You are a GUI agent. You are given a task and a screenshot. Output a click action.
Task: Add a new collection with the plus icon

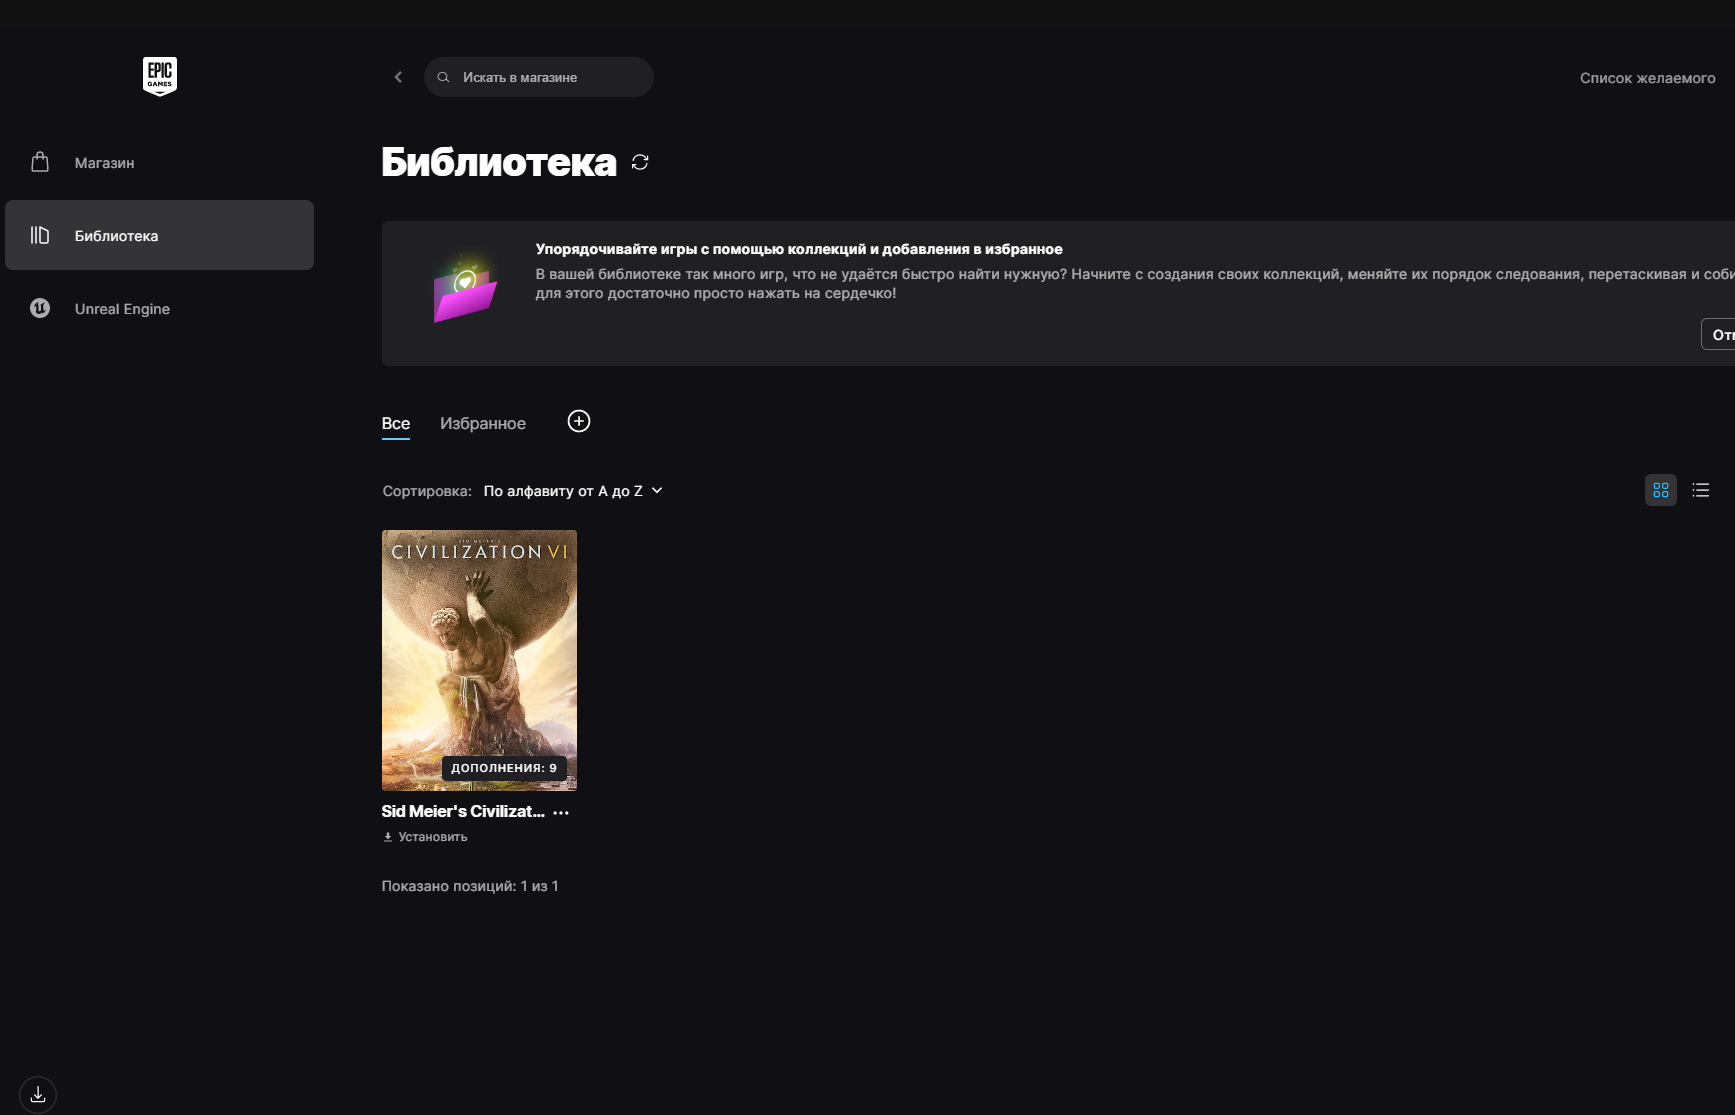click(579, 421)
